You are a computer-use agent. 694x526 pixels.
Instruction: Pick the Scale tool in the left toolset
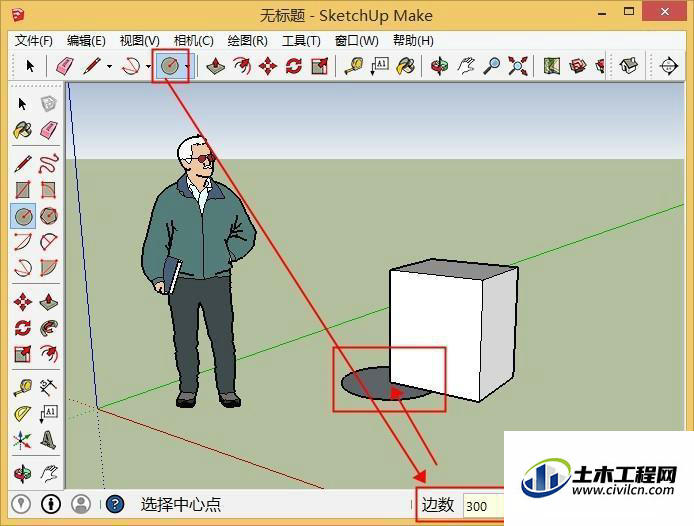pos(23,354)
